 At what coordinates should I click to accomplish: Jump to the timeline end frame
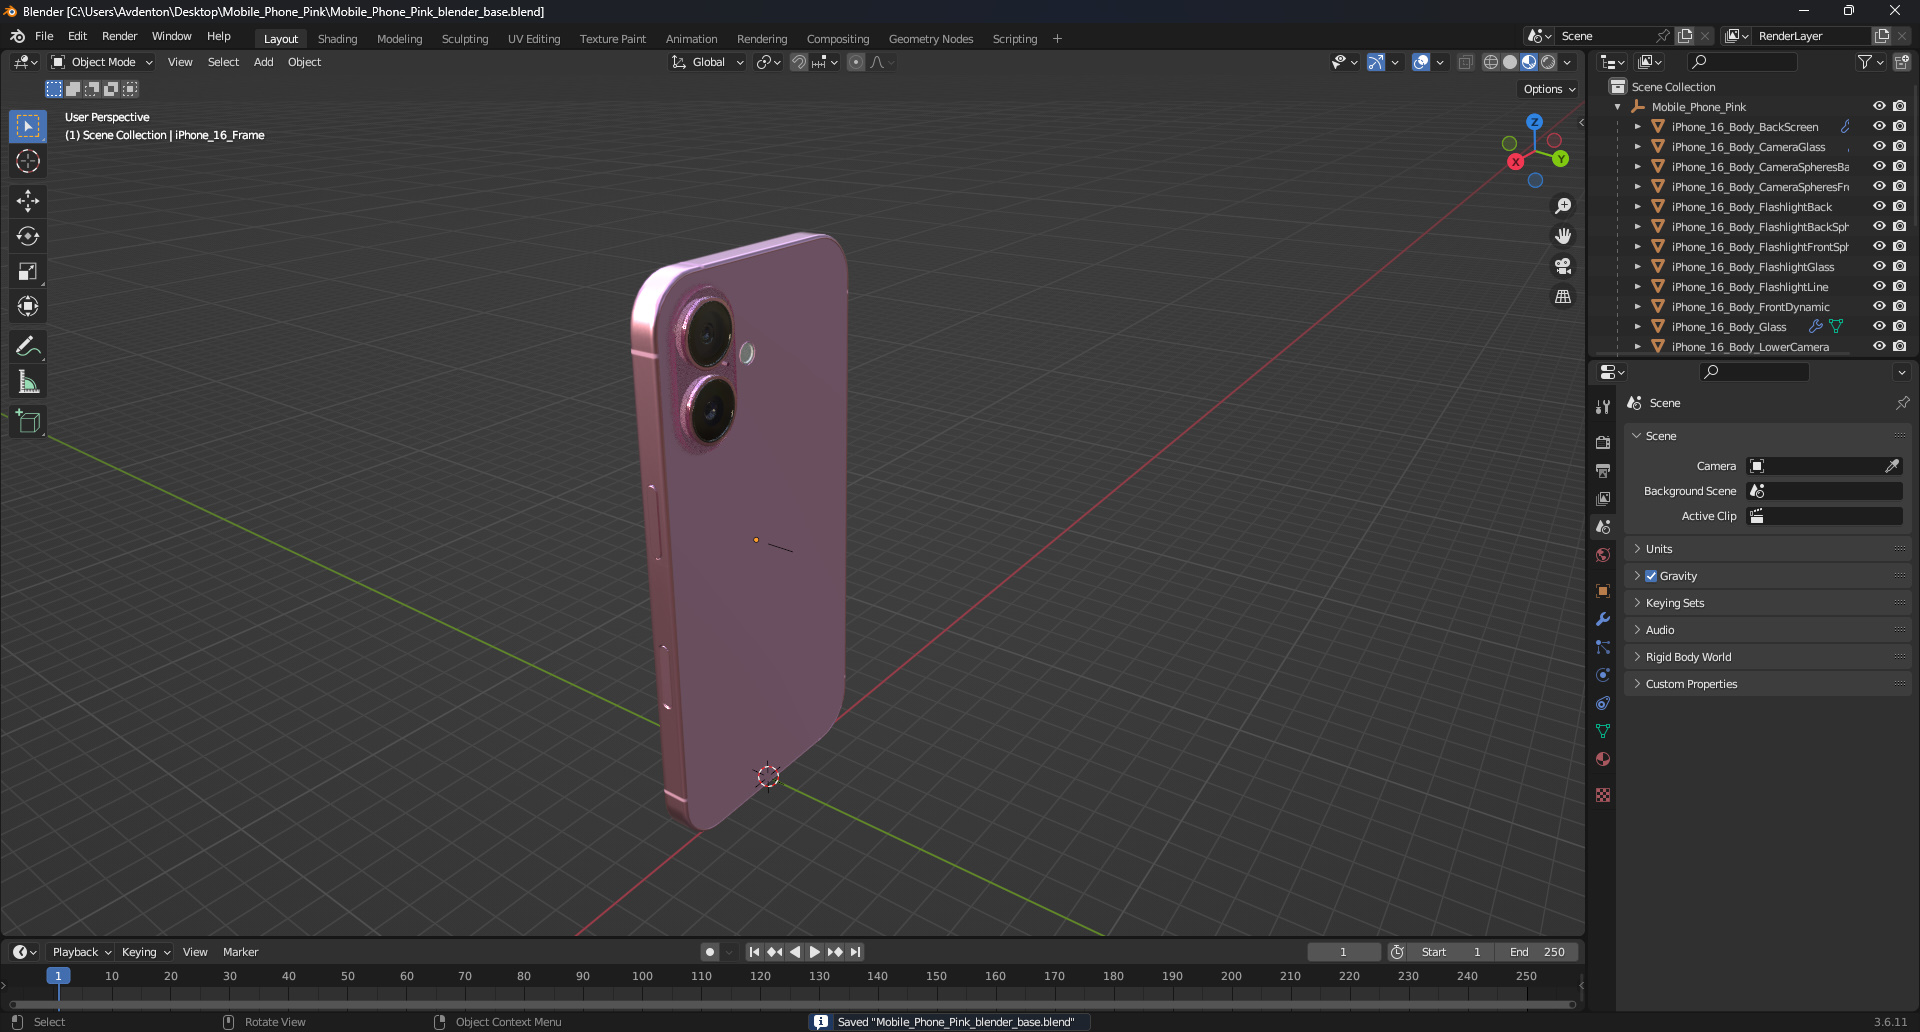855,952
